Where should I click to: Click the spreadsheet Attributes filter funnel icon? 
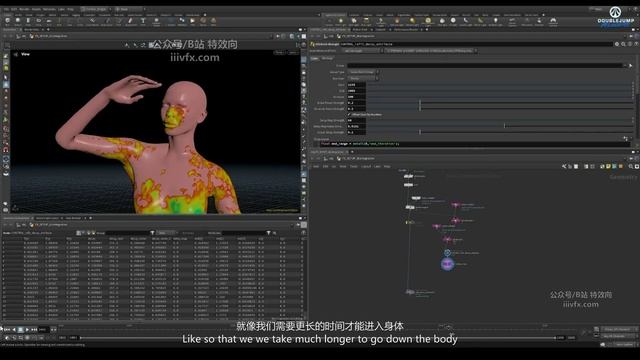point(268,233)
